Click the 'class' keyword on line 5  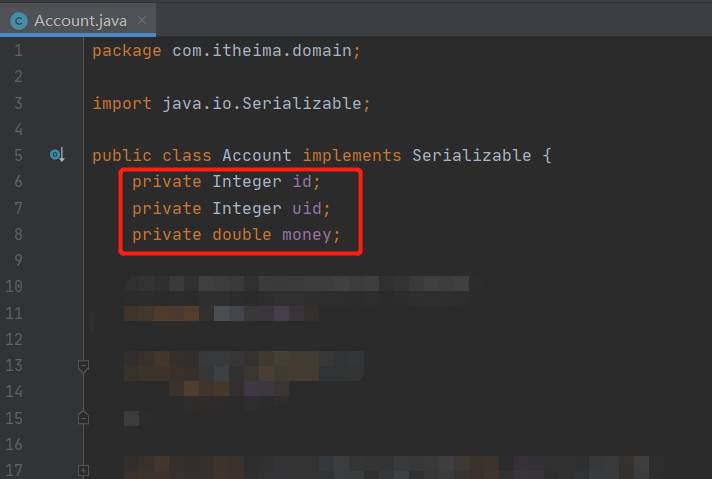pos(187,156)
